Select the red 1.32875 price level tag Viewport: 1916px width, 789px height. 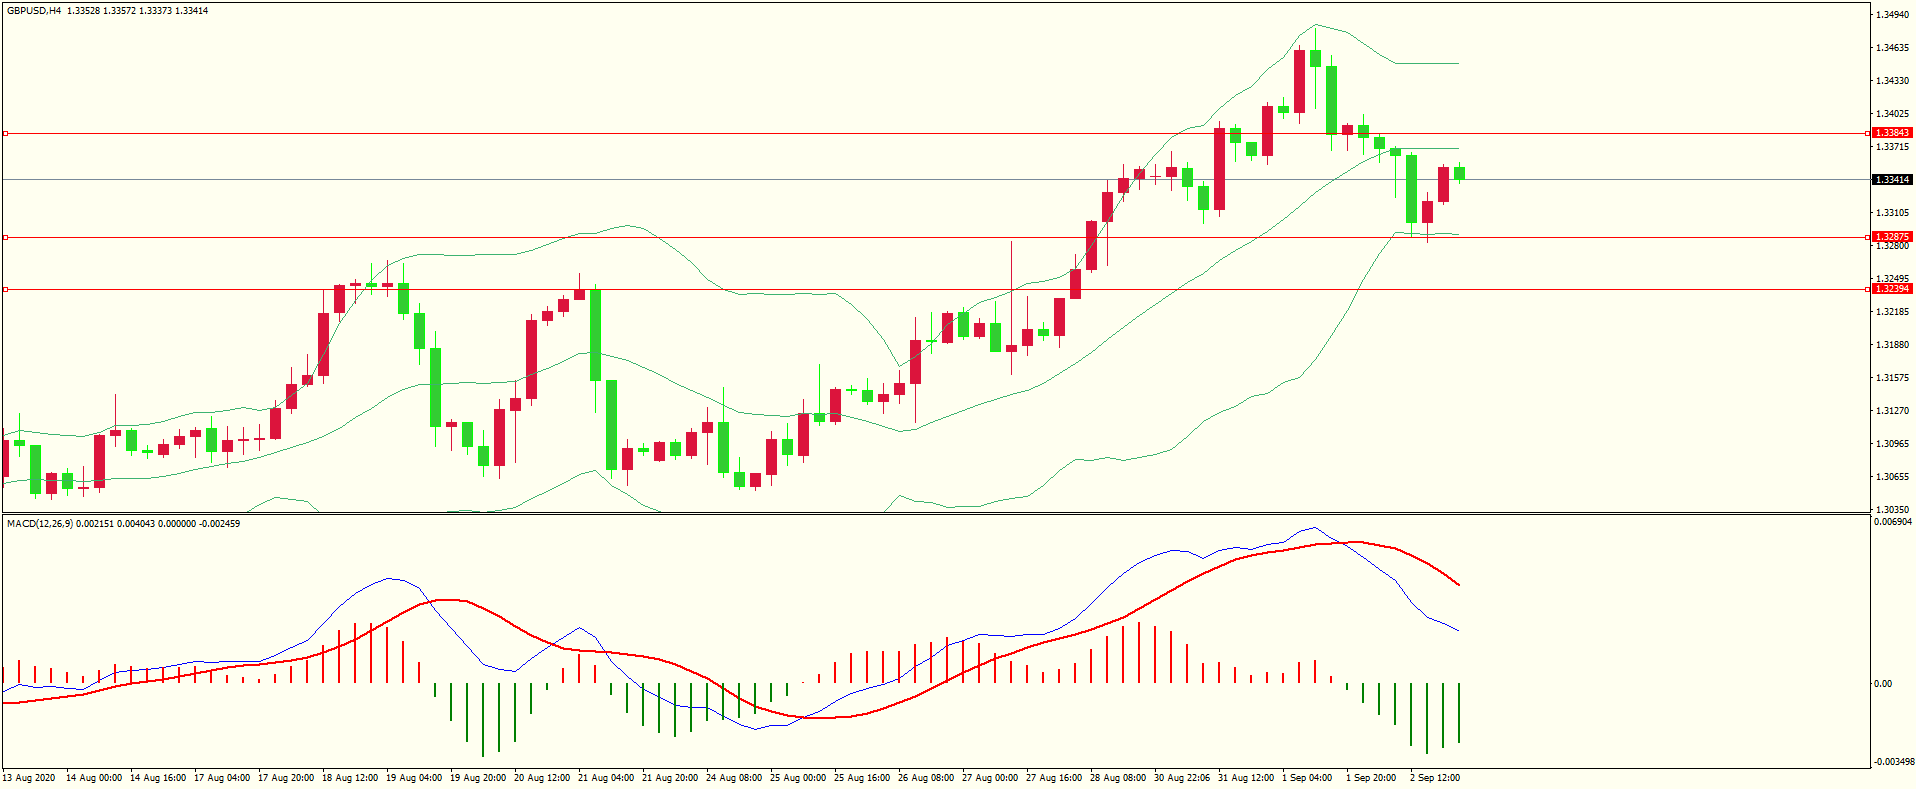(x=1892, y=237)
